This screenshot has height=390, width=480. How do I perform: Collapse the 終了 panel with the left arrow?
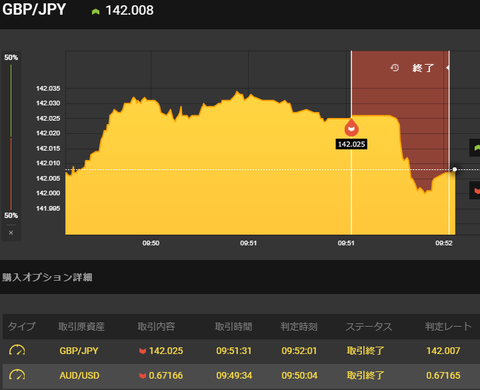tap(448, 68)
